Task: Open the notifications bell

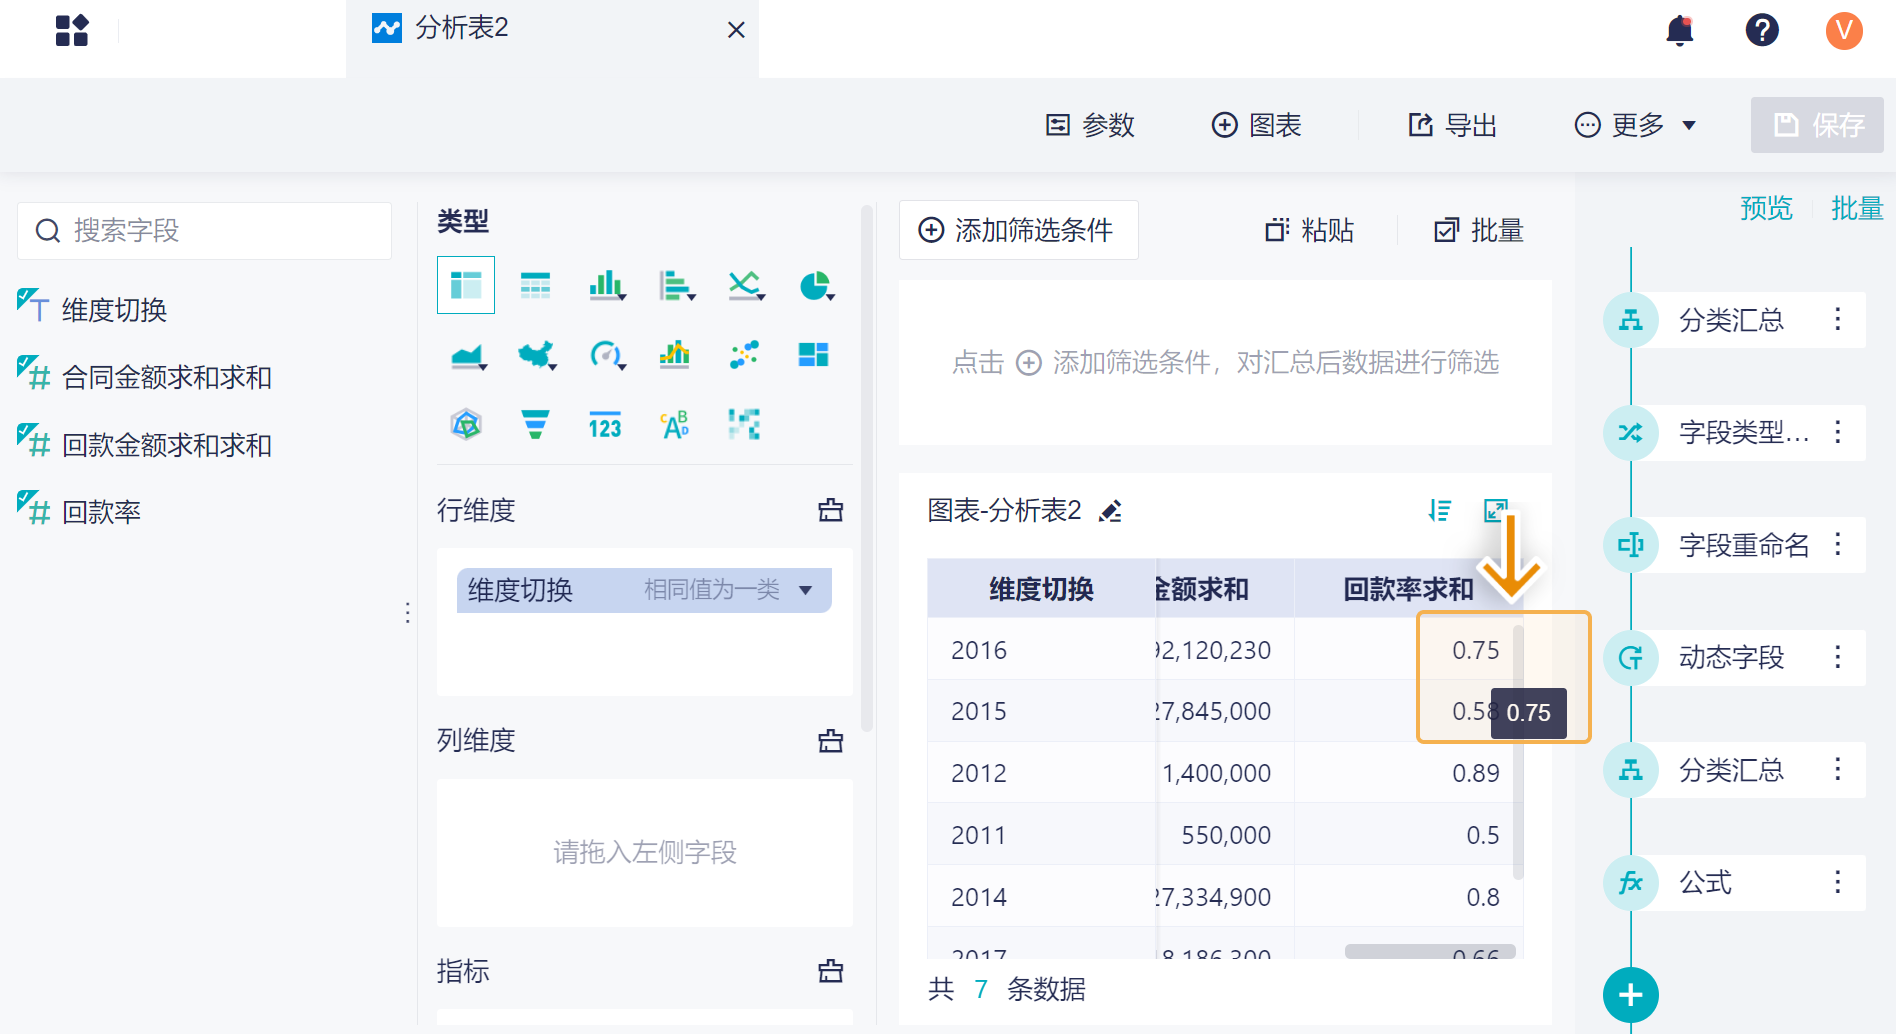Action: (x=1680, y=30)
